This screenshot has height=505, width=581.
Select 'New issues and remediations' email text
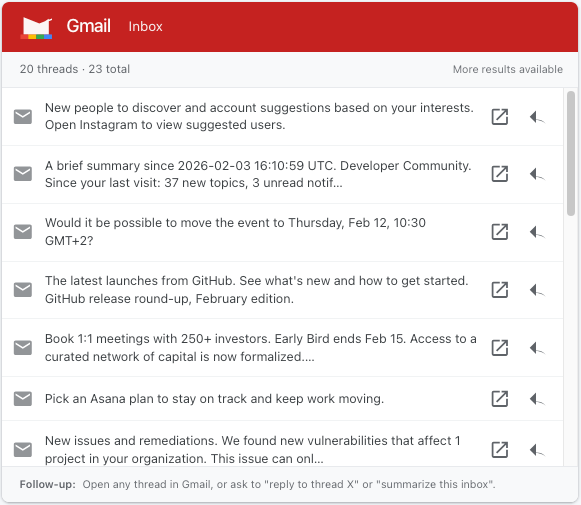(x=253, y=450)
